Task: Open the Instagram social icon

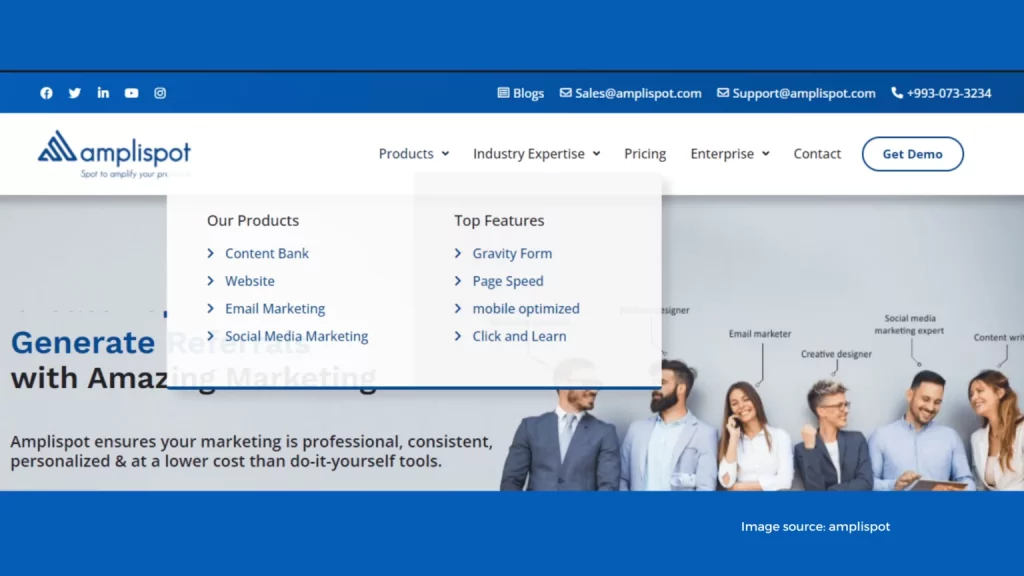Action: click(x=160, y=93)
